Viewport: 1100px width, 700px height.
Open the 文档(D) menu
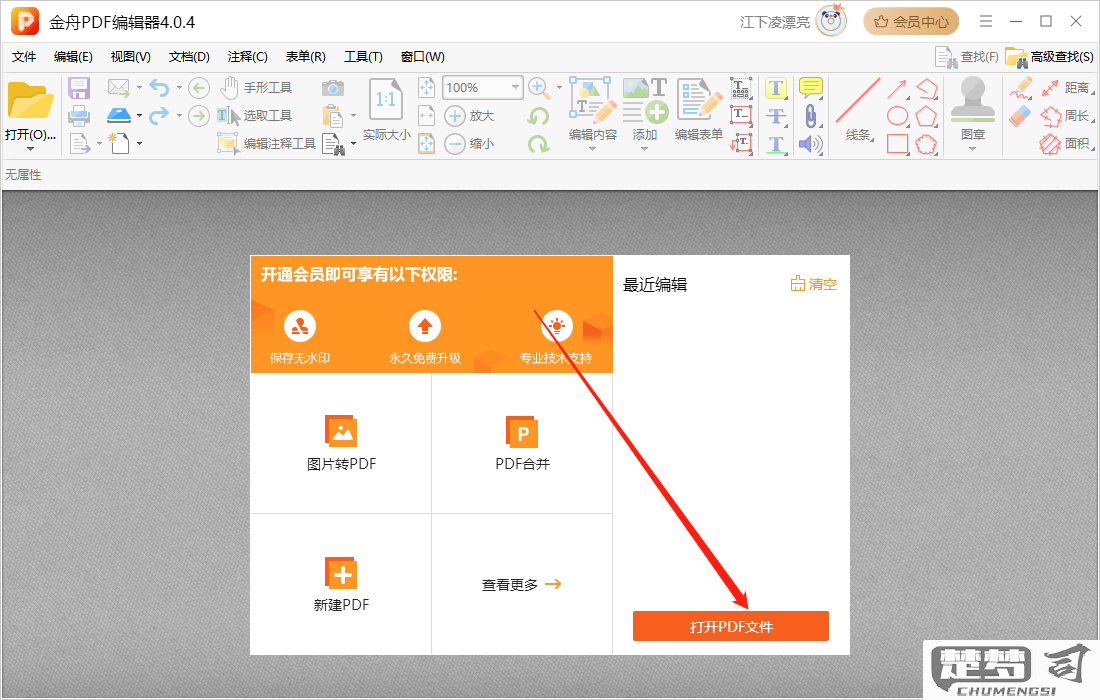(x=189, y=57)
